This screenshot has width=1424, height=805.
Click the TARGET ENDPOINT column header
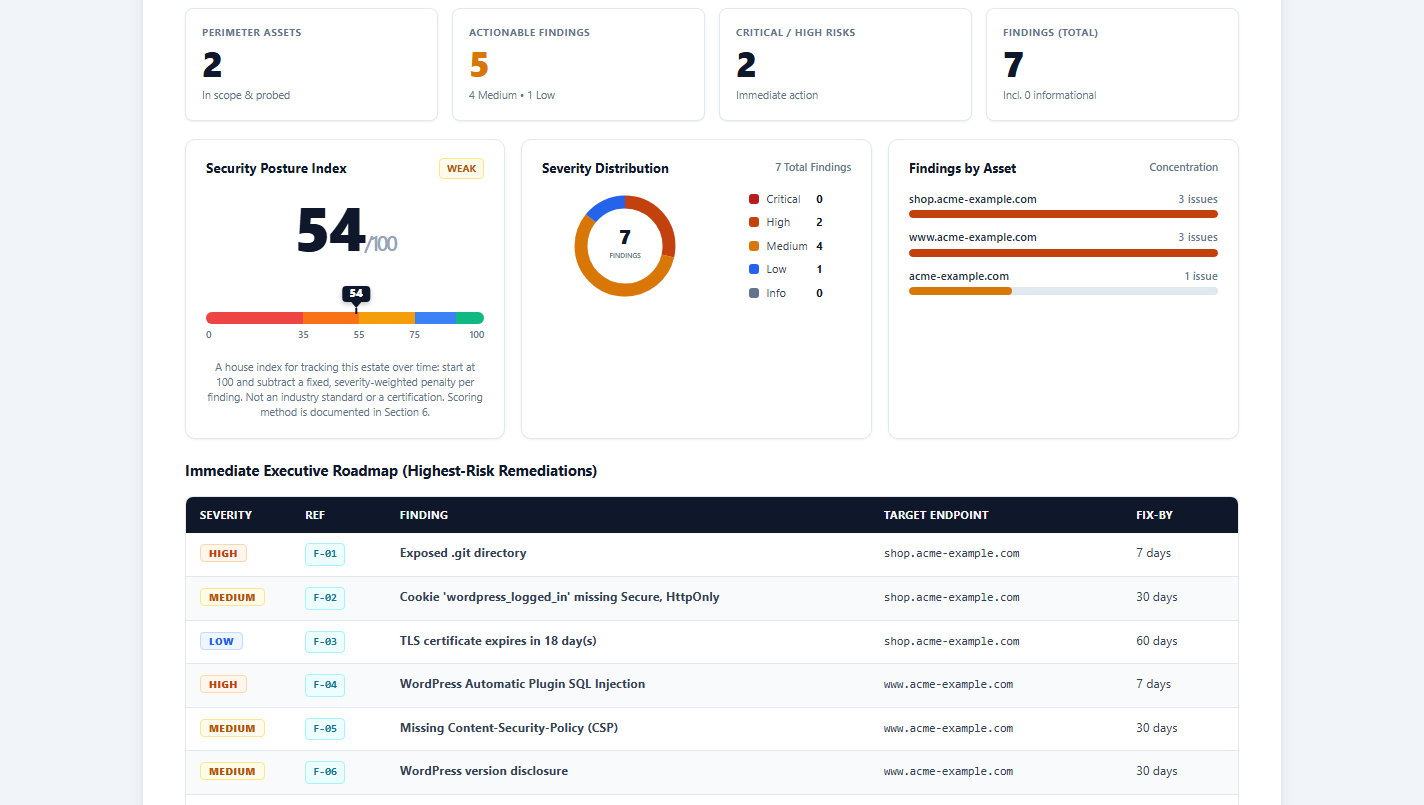936,515
